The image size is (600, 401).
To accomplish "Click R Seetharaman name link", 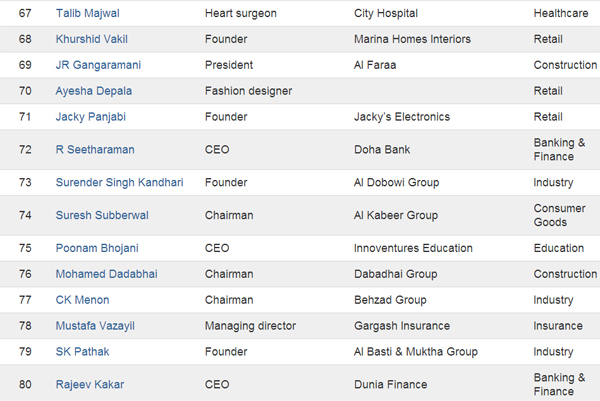I will [x=95, y=150].
